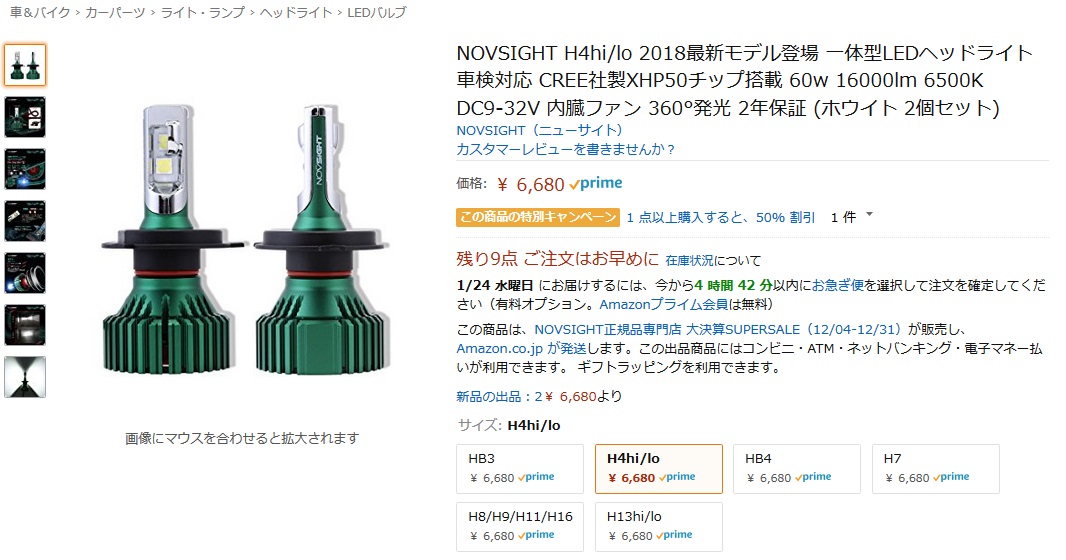Pick the H8/H9/H11/H16 size option
This screenshot has height=560, width=1066.
520,527
